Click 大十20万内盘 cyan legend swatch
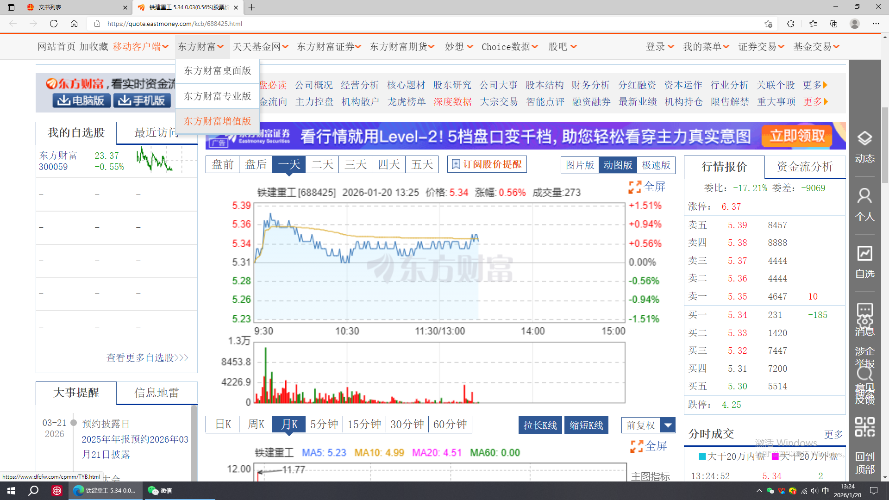This screenshot has height=500, width=889. 702,456
